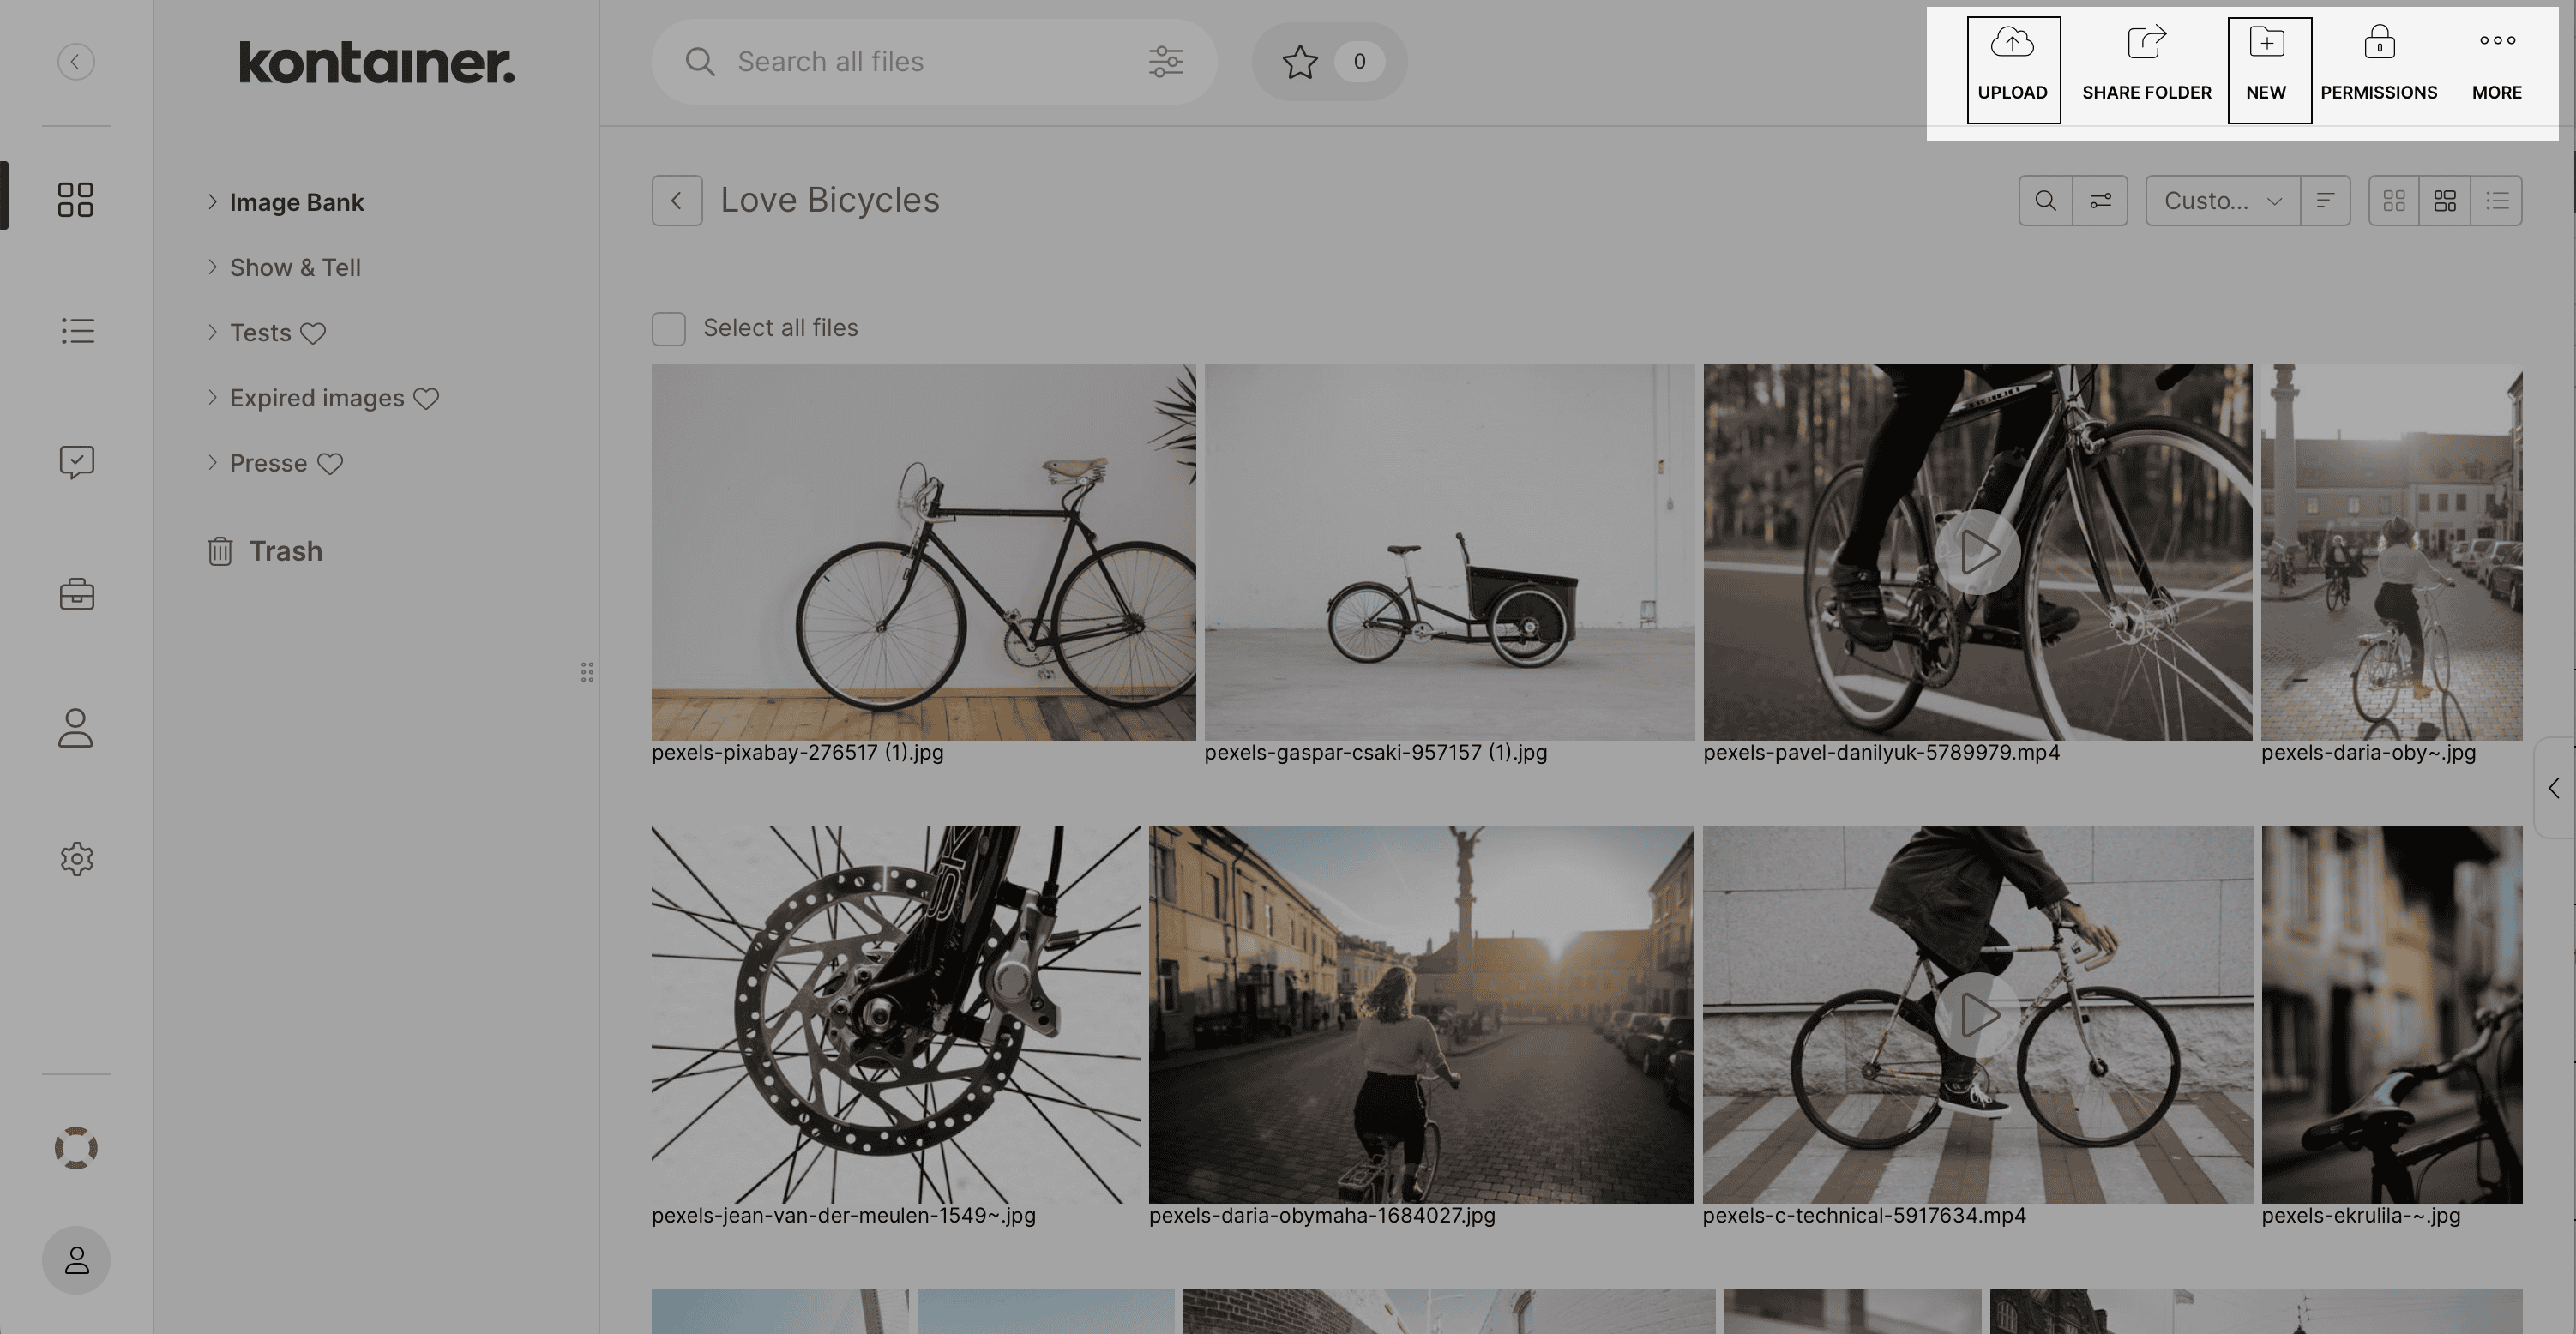2576x1334 pixels.
Task: Click back navigation button
Action: pos(677,199)
